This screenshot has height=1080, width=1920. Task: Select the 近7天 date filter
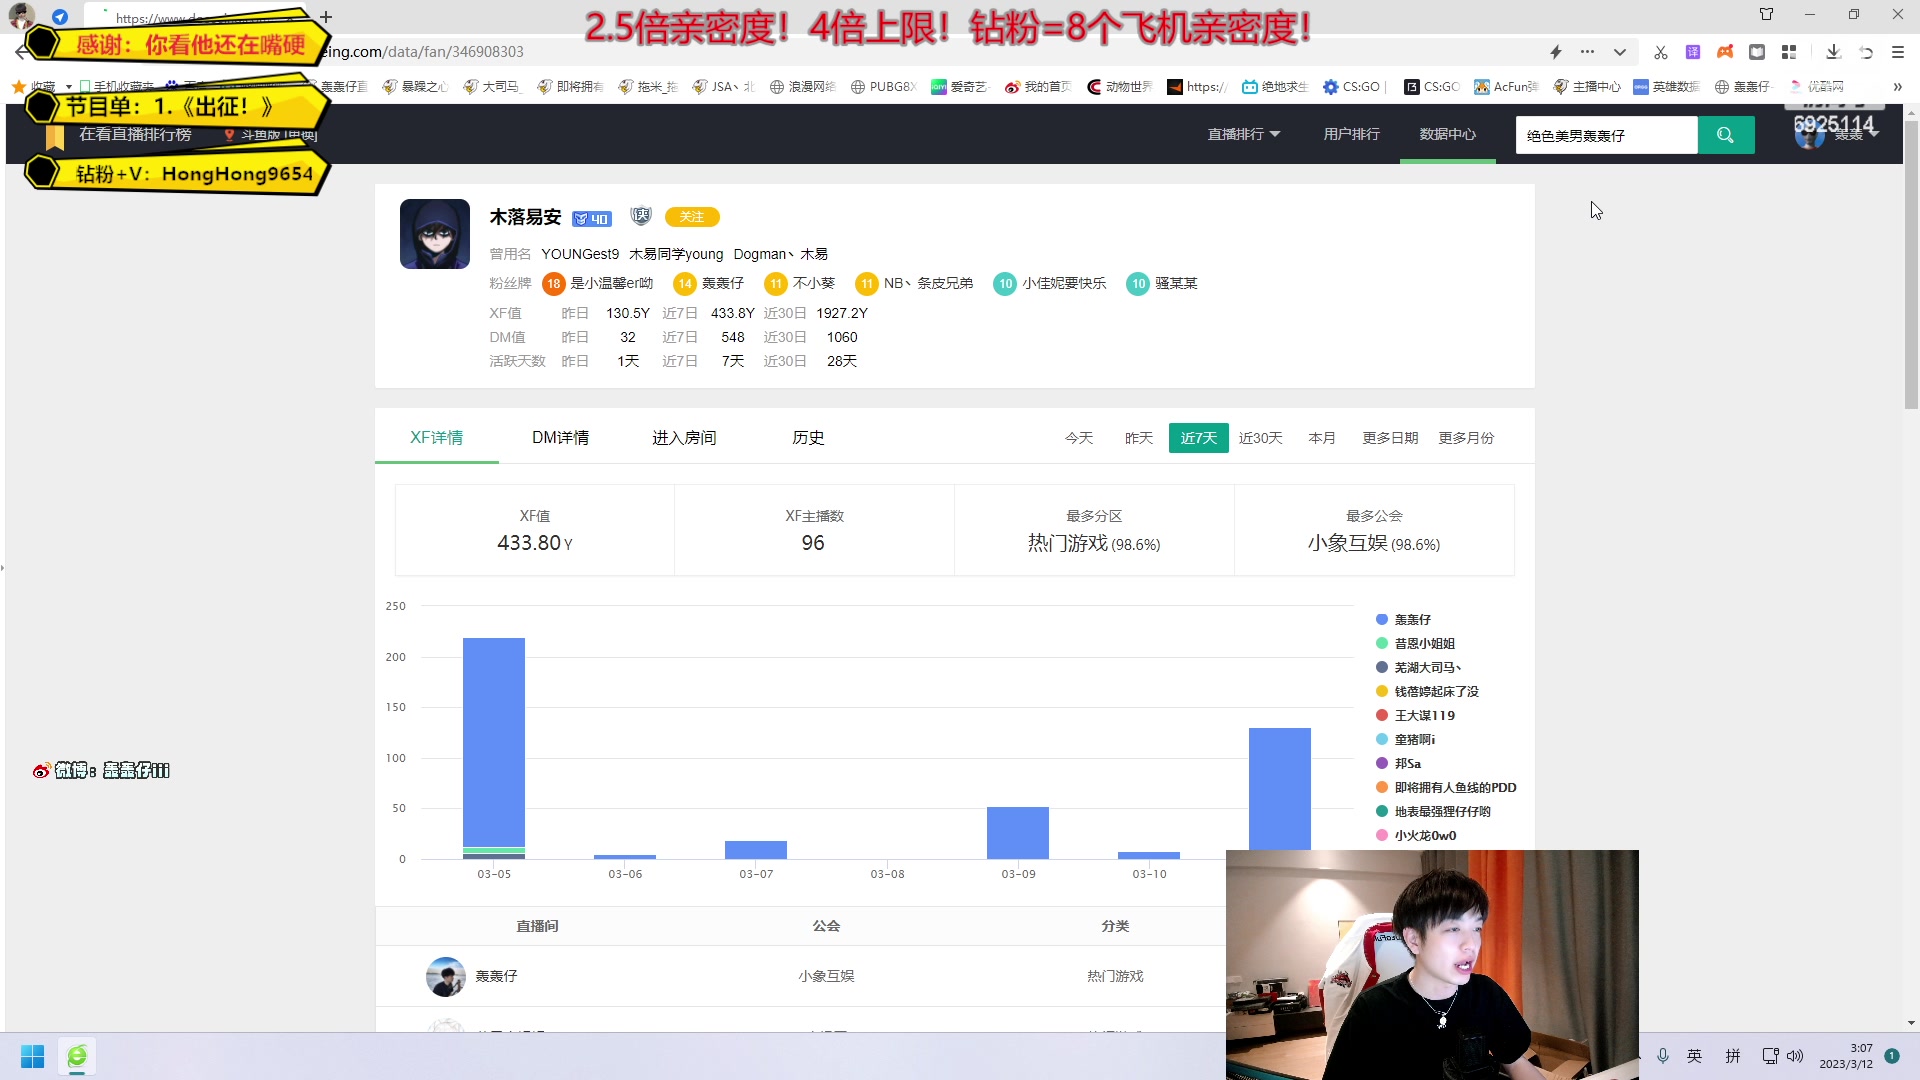click(x=1199, y=438)
